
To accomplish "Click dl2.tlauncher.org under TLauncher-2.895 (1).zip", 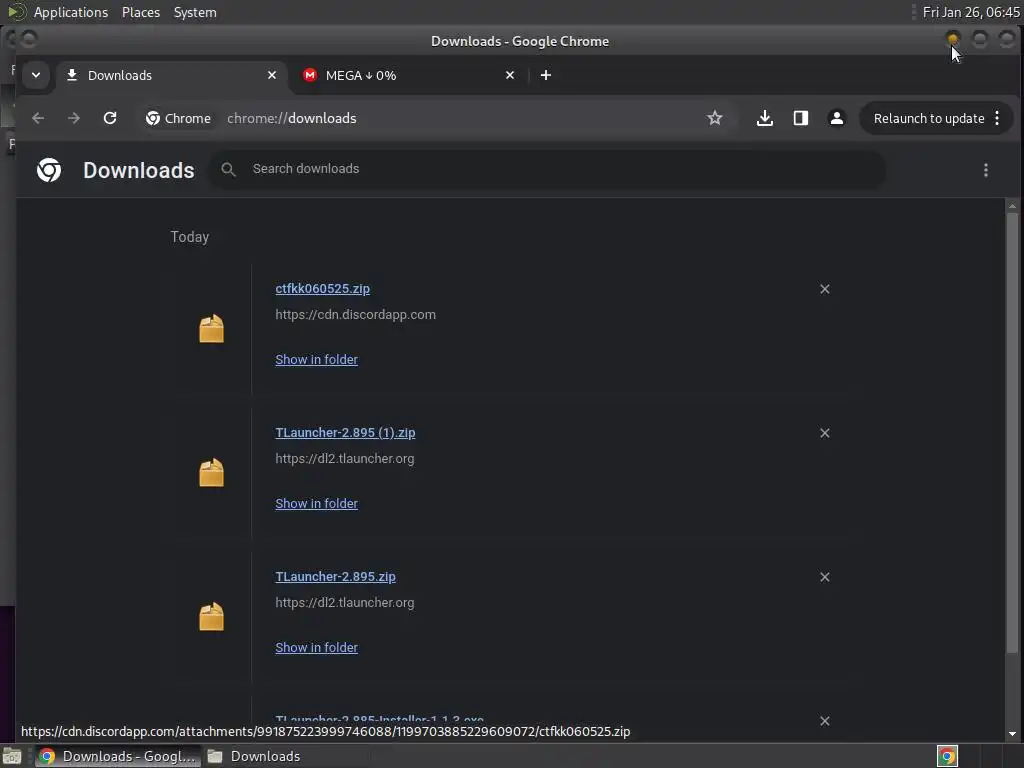I will pos(345,459).
